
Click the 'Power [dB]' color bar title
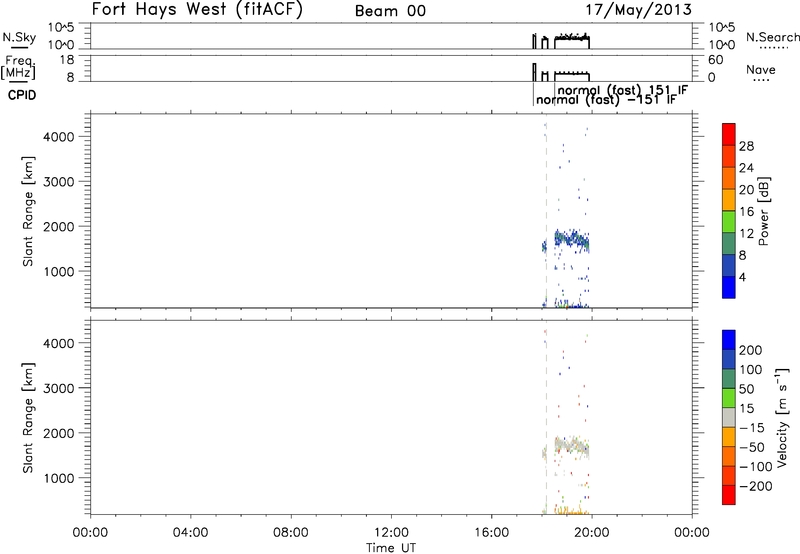point(764,211)
